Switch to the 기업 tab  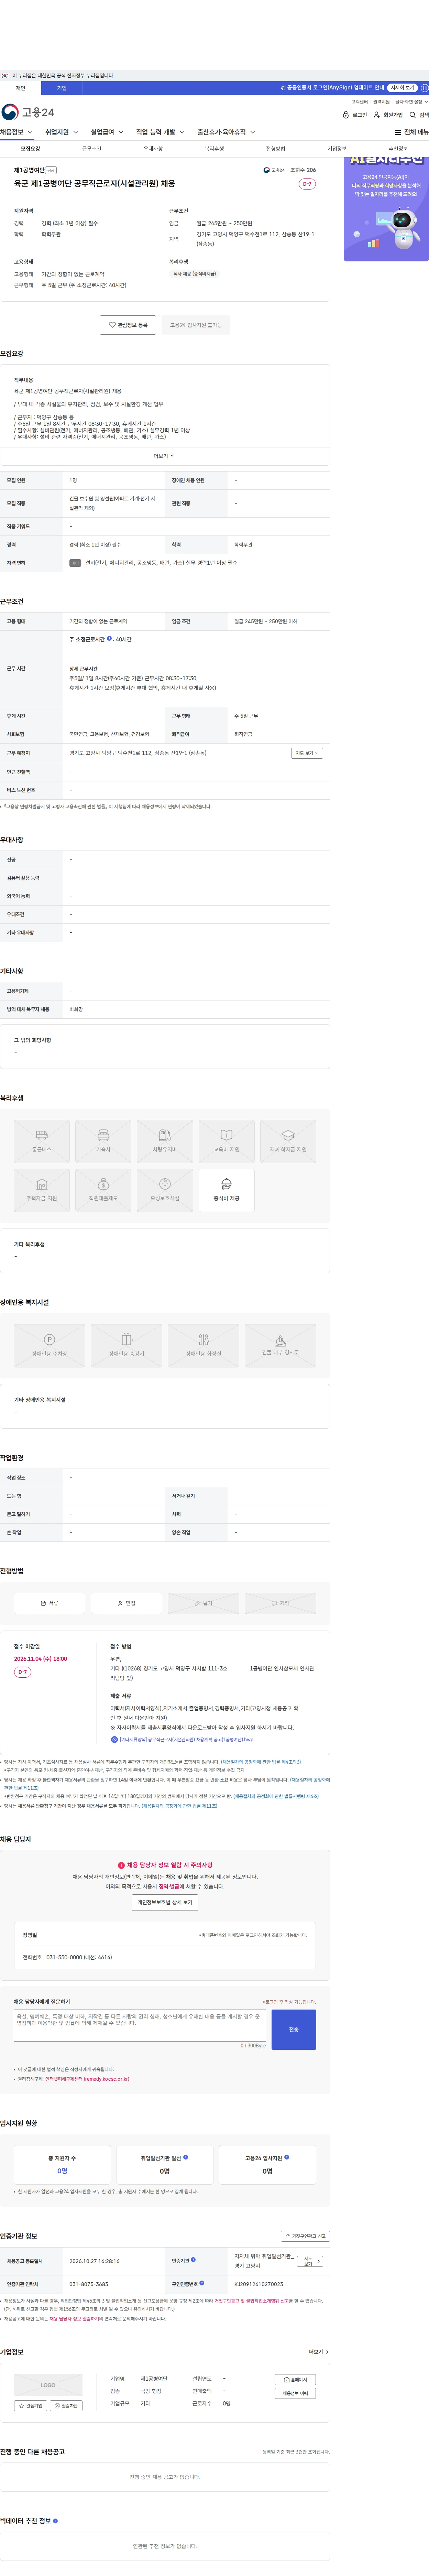tap(62, 88)
